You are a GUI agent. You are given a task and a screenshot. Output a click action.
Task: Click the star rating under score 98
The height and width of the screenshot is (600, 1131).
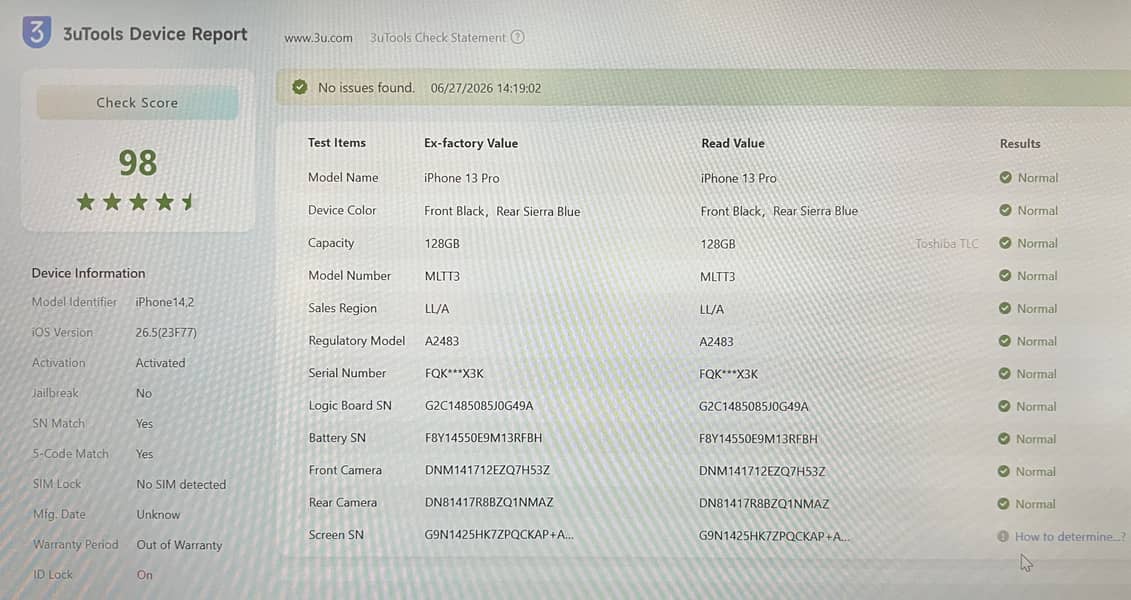click(136, 202)
